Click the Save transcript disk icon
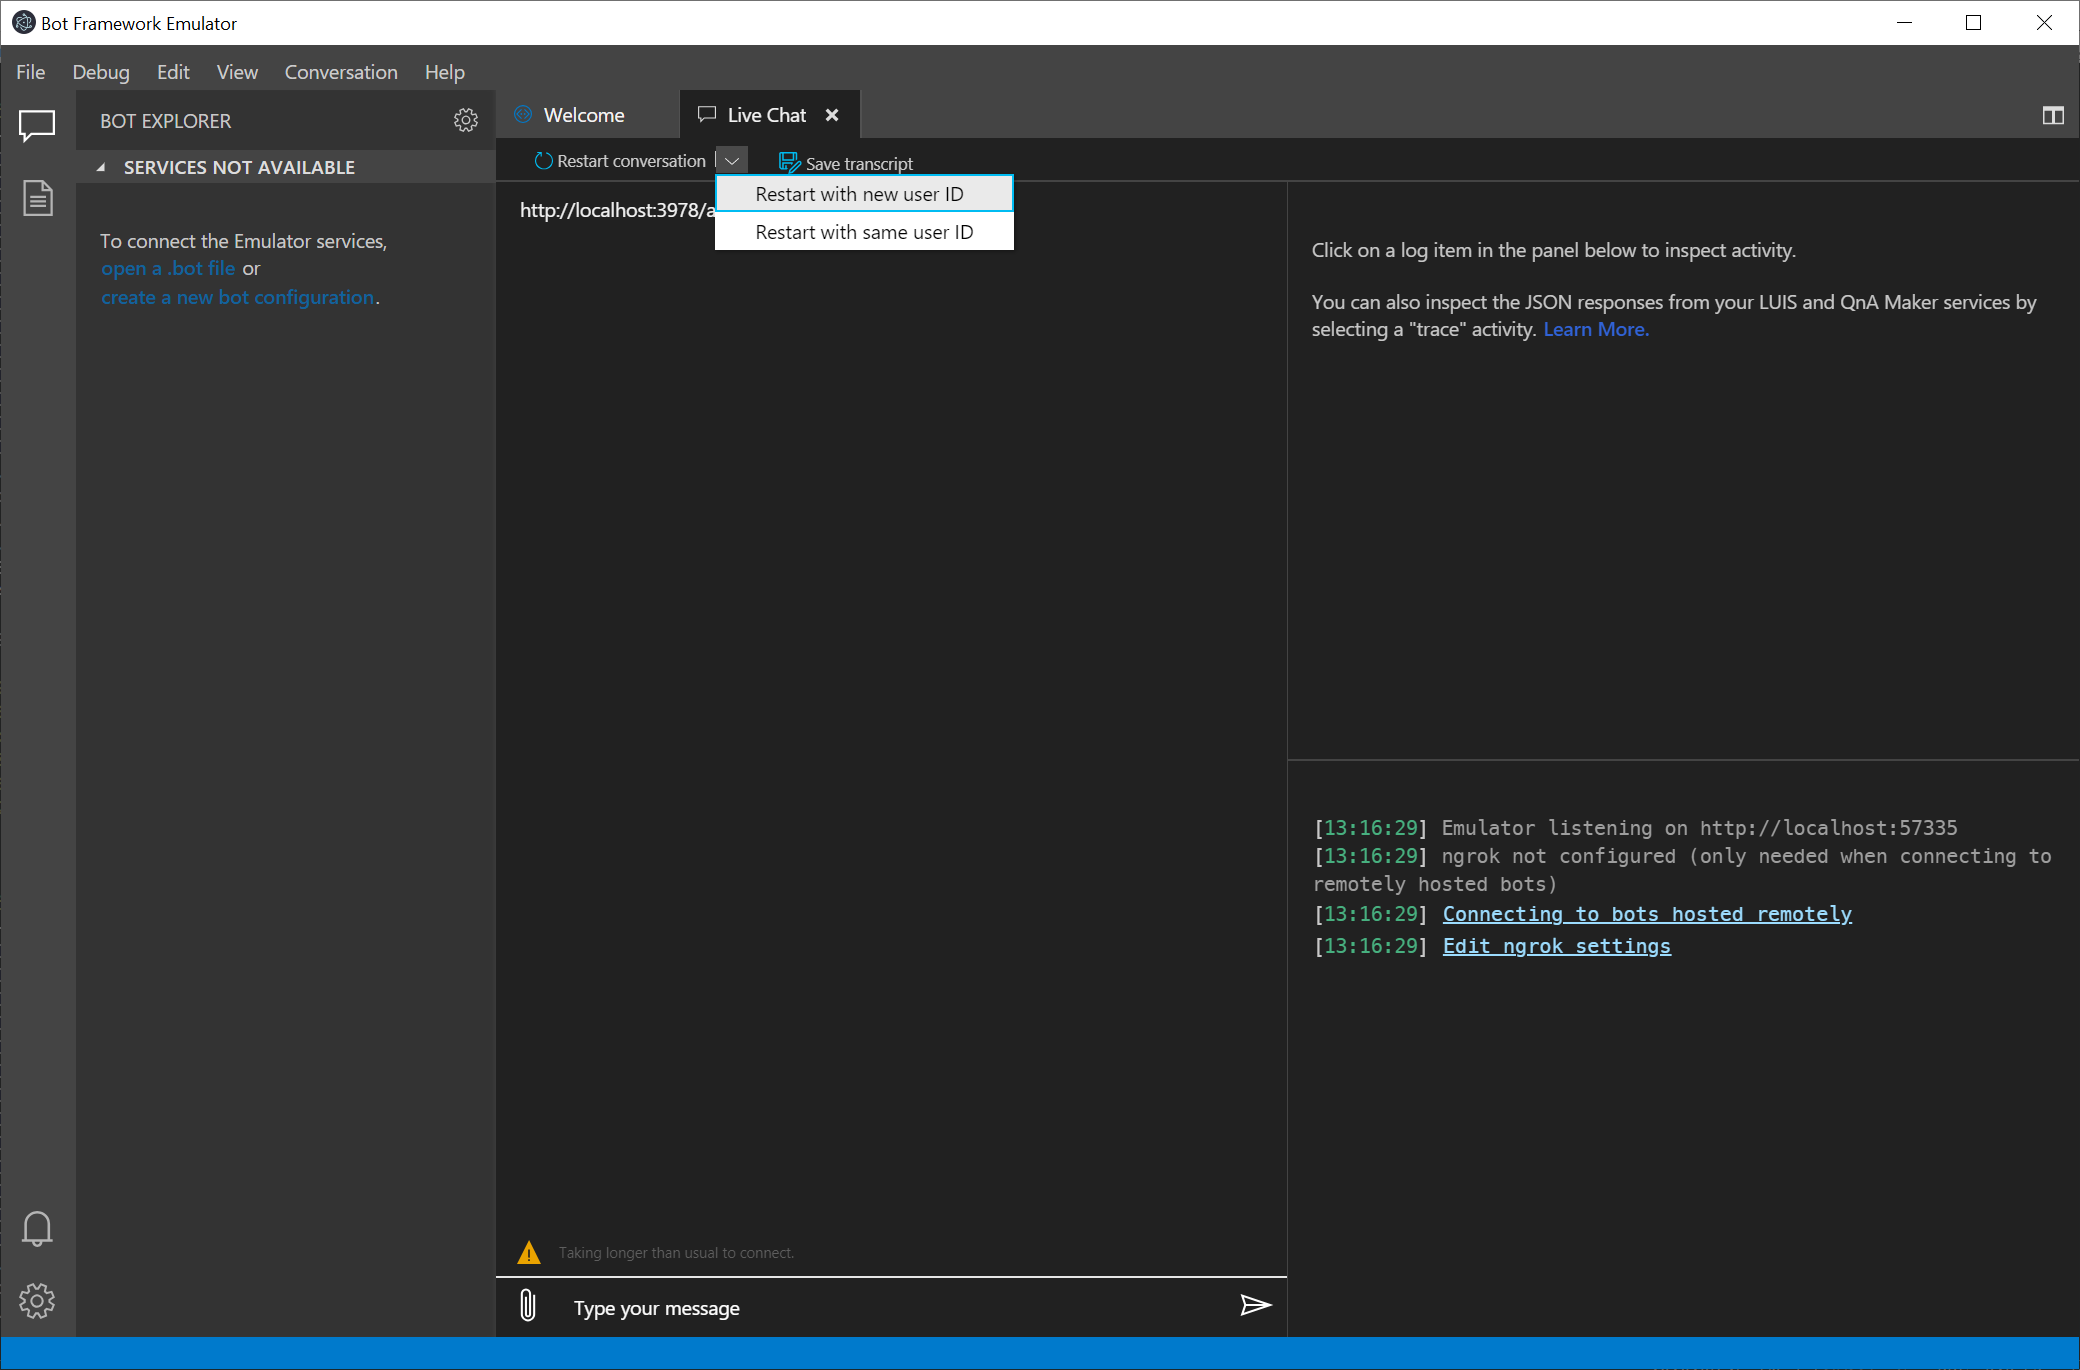 click(789, 162)
